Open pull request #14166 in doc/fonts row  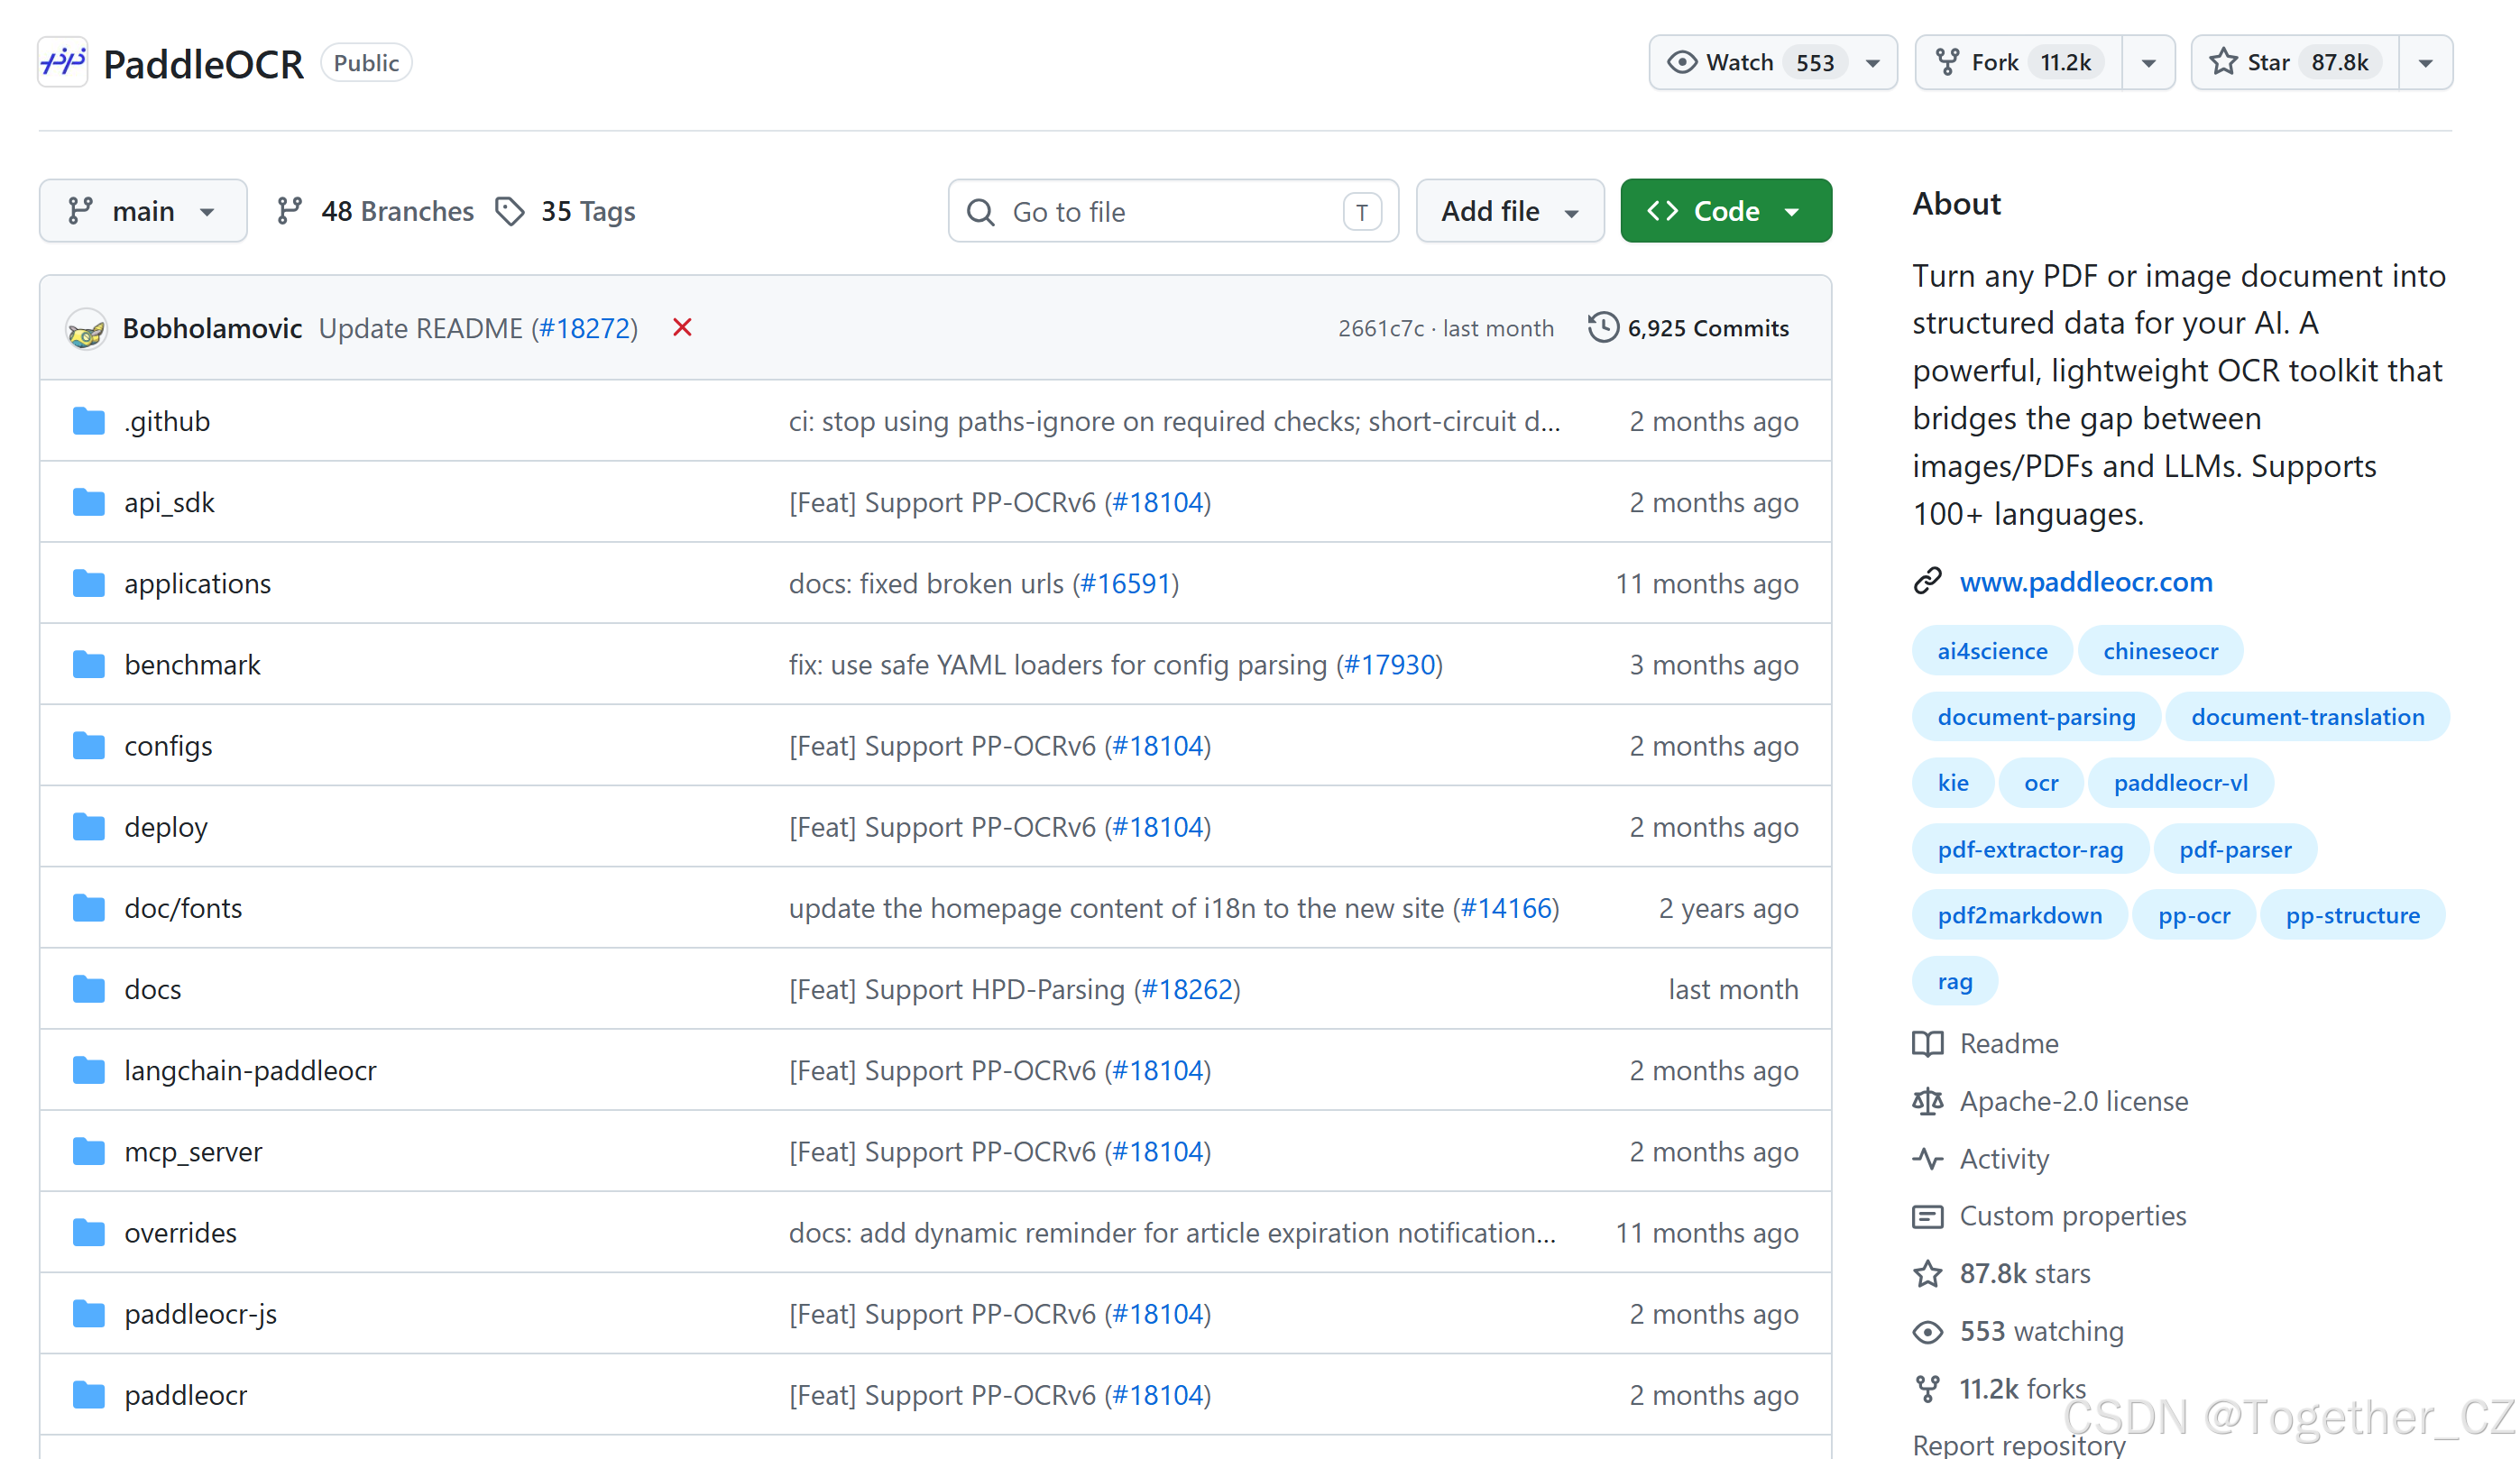tap(1506, 908)
